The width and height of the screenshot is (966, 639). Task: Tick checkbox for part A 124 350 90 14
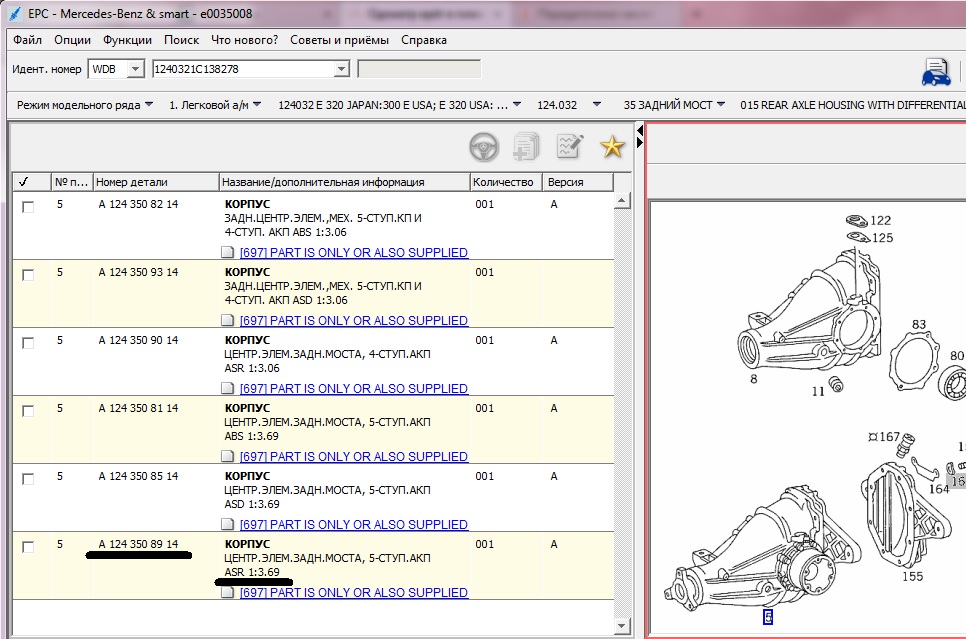pos(28,343)
